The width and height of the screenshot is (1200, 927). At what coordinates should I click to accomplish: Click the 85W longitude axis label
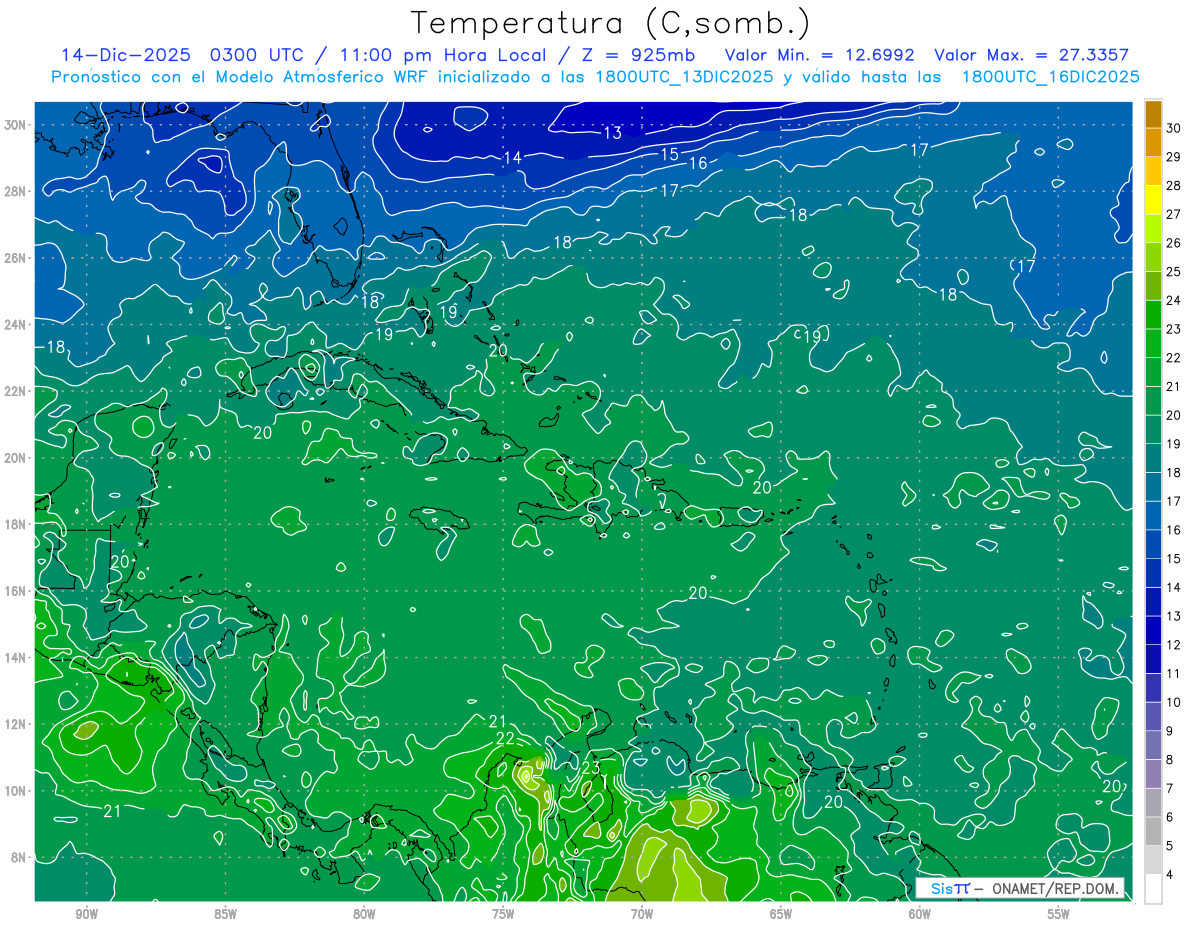(x=225, y=913)
